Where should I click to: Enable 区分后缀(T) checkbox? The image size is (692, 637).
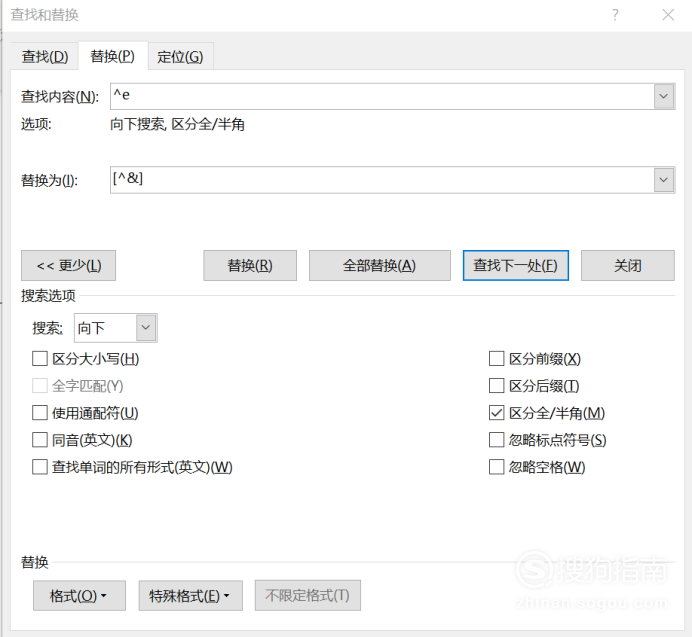tap(496, 386)
